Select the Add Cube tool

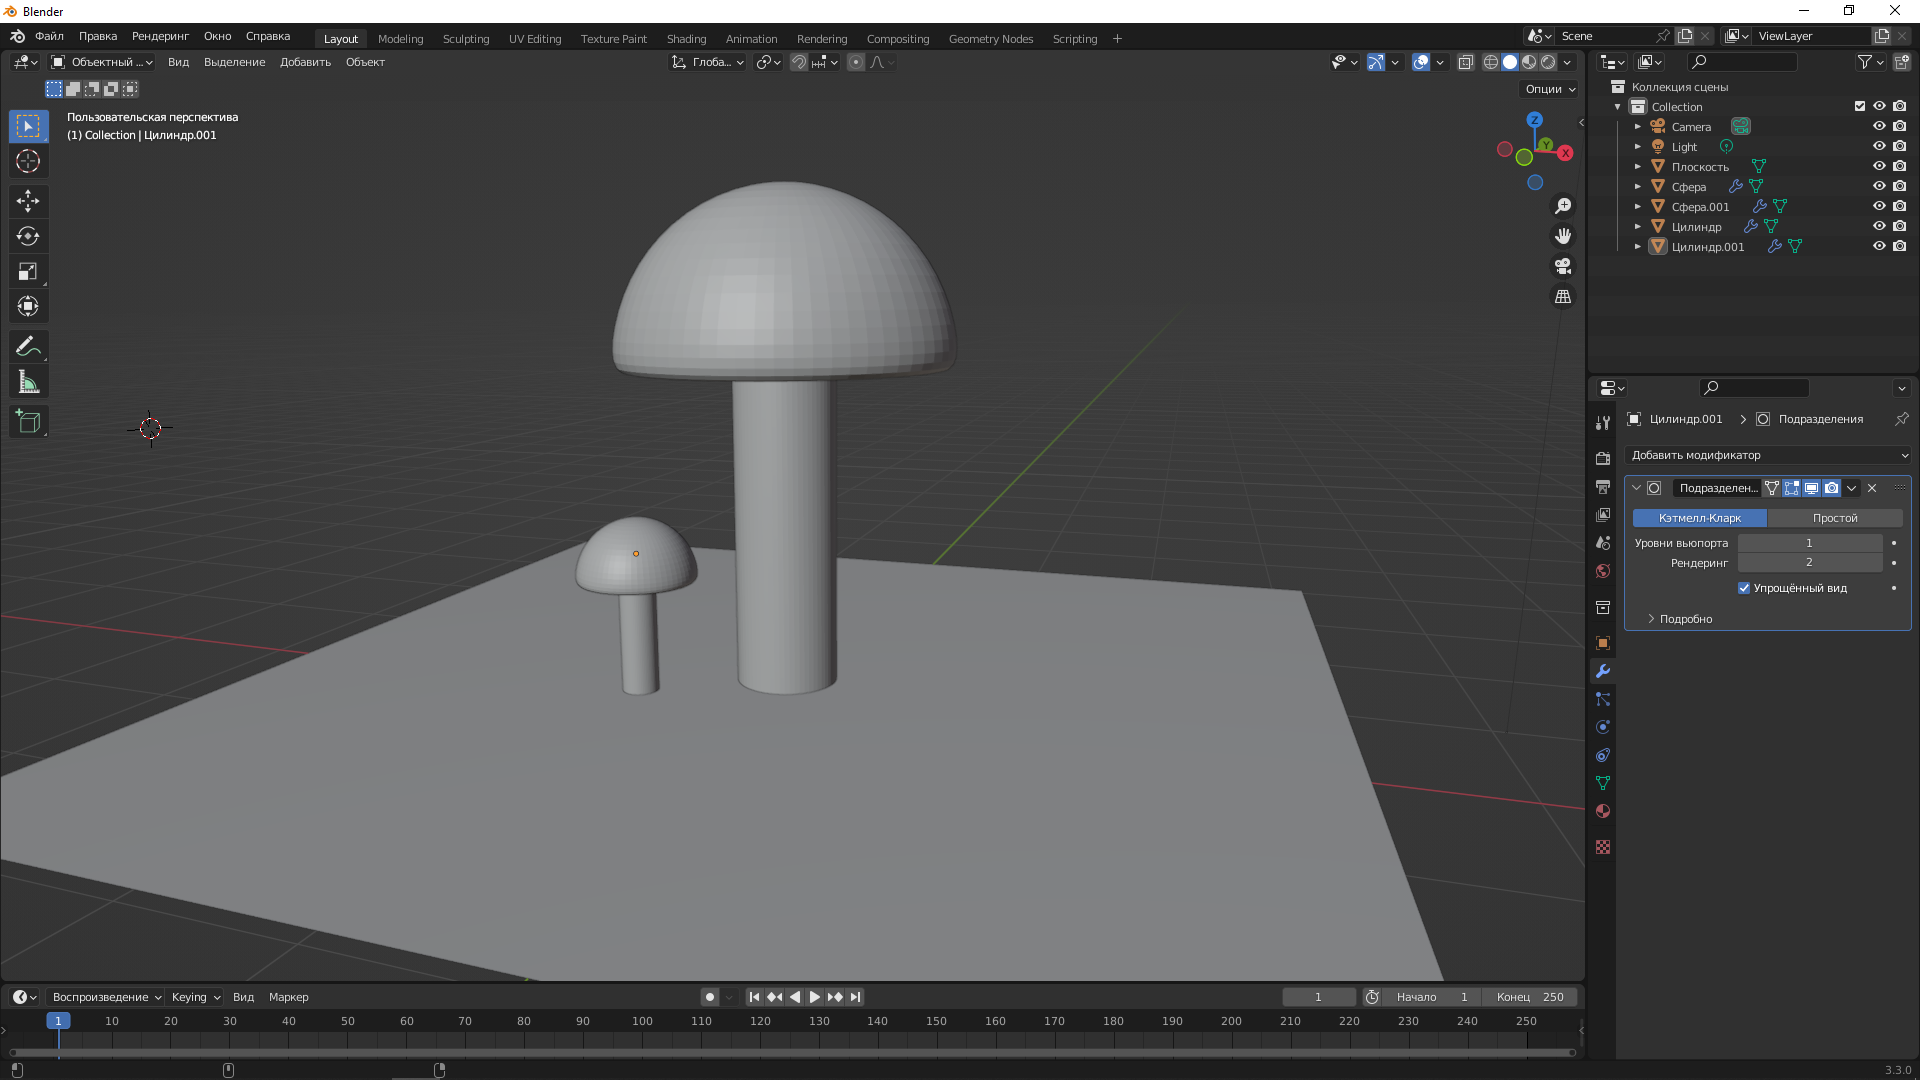(x=28, y=422)
